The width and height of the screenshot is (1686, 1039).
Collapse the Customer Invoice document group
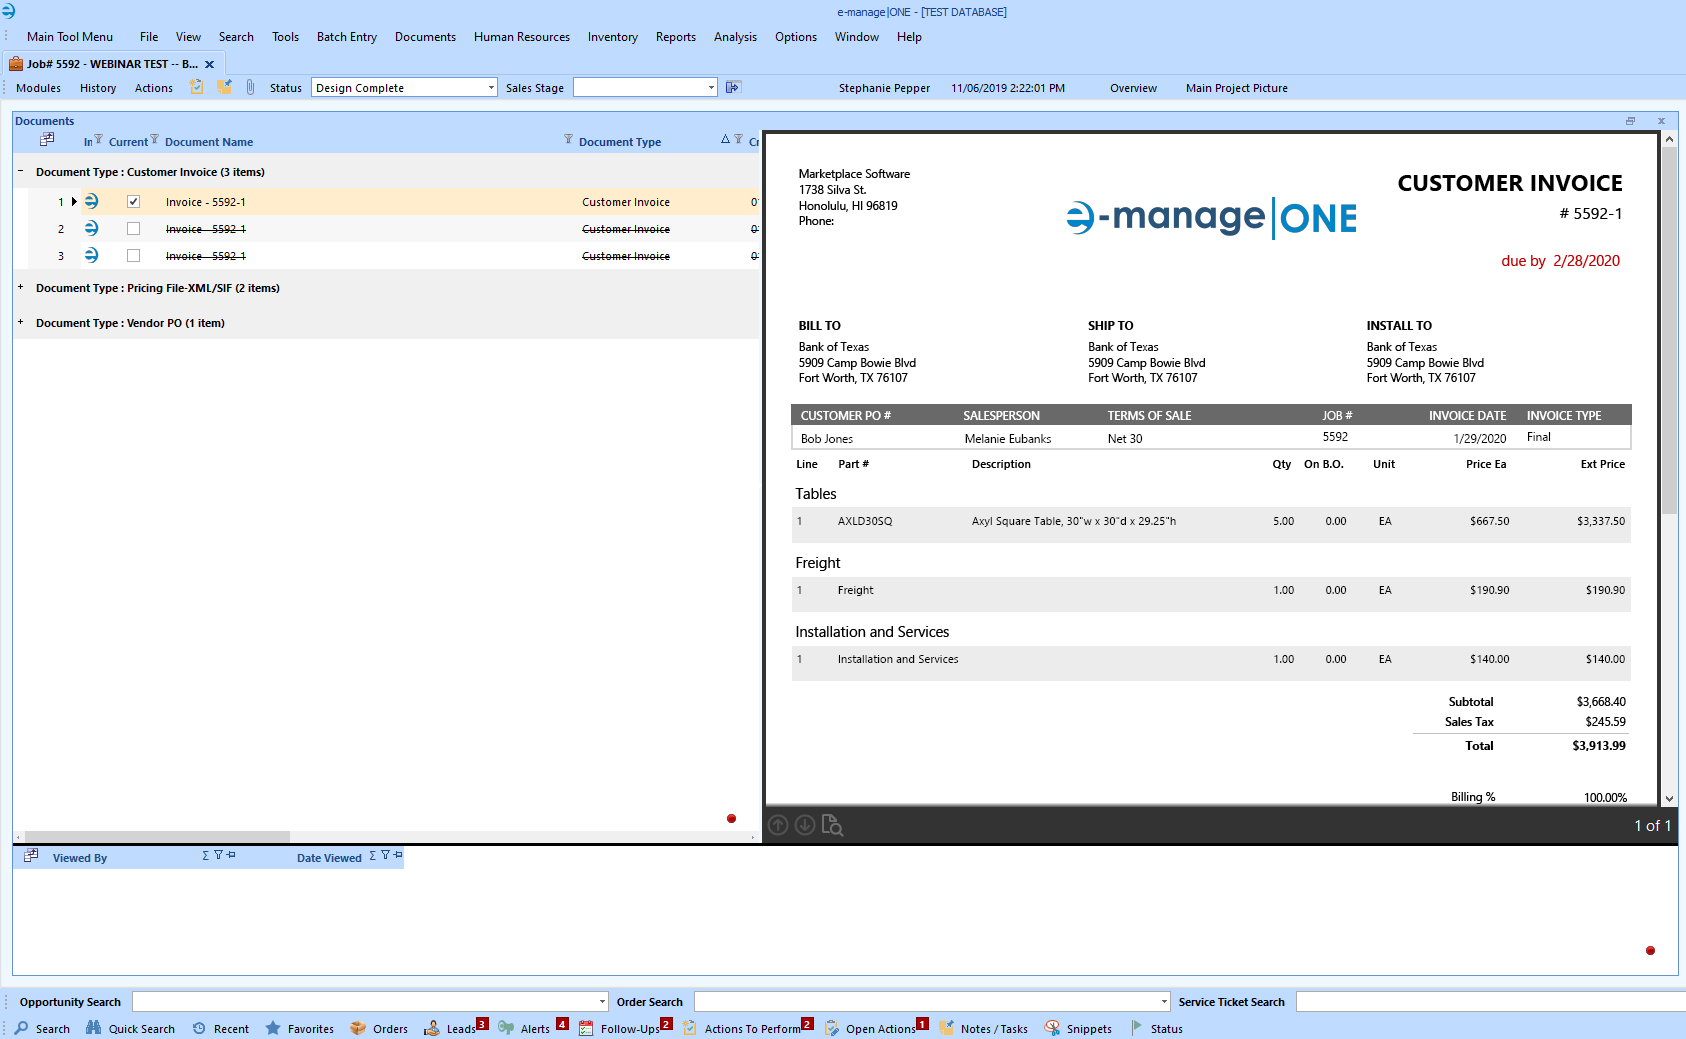[20, 171]
